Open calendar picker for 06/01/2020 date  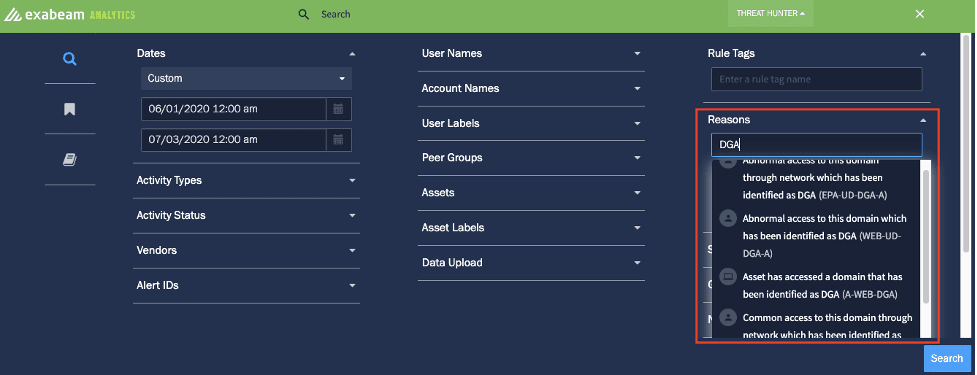click(338, 109)
